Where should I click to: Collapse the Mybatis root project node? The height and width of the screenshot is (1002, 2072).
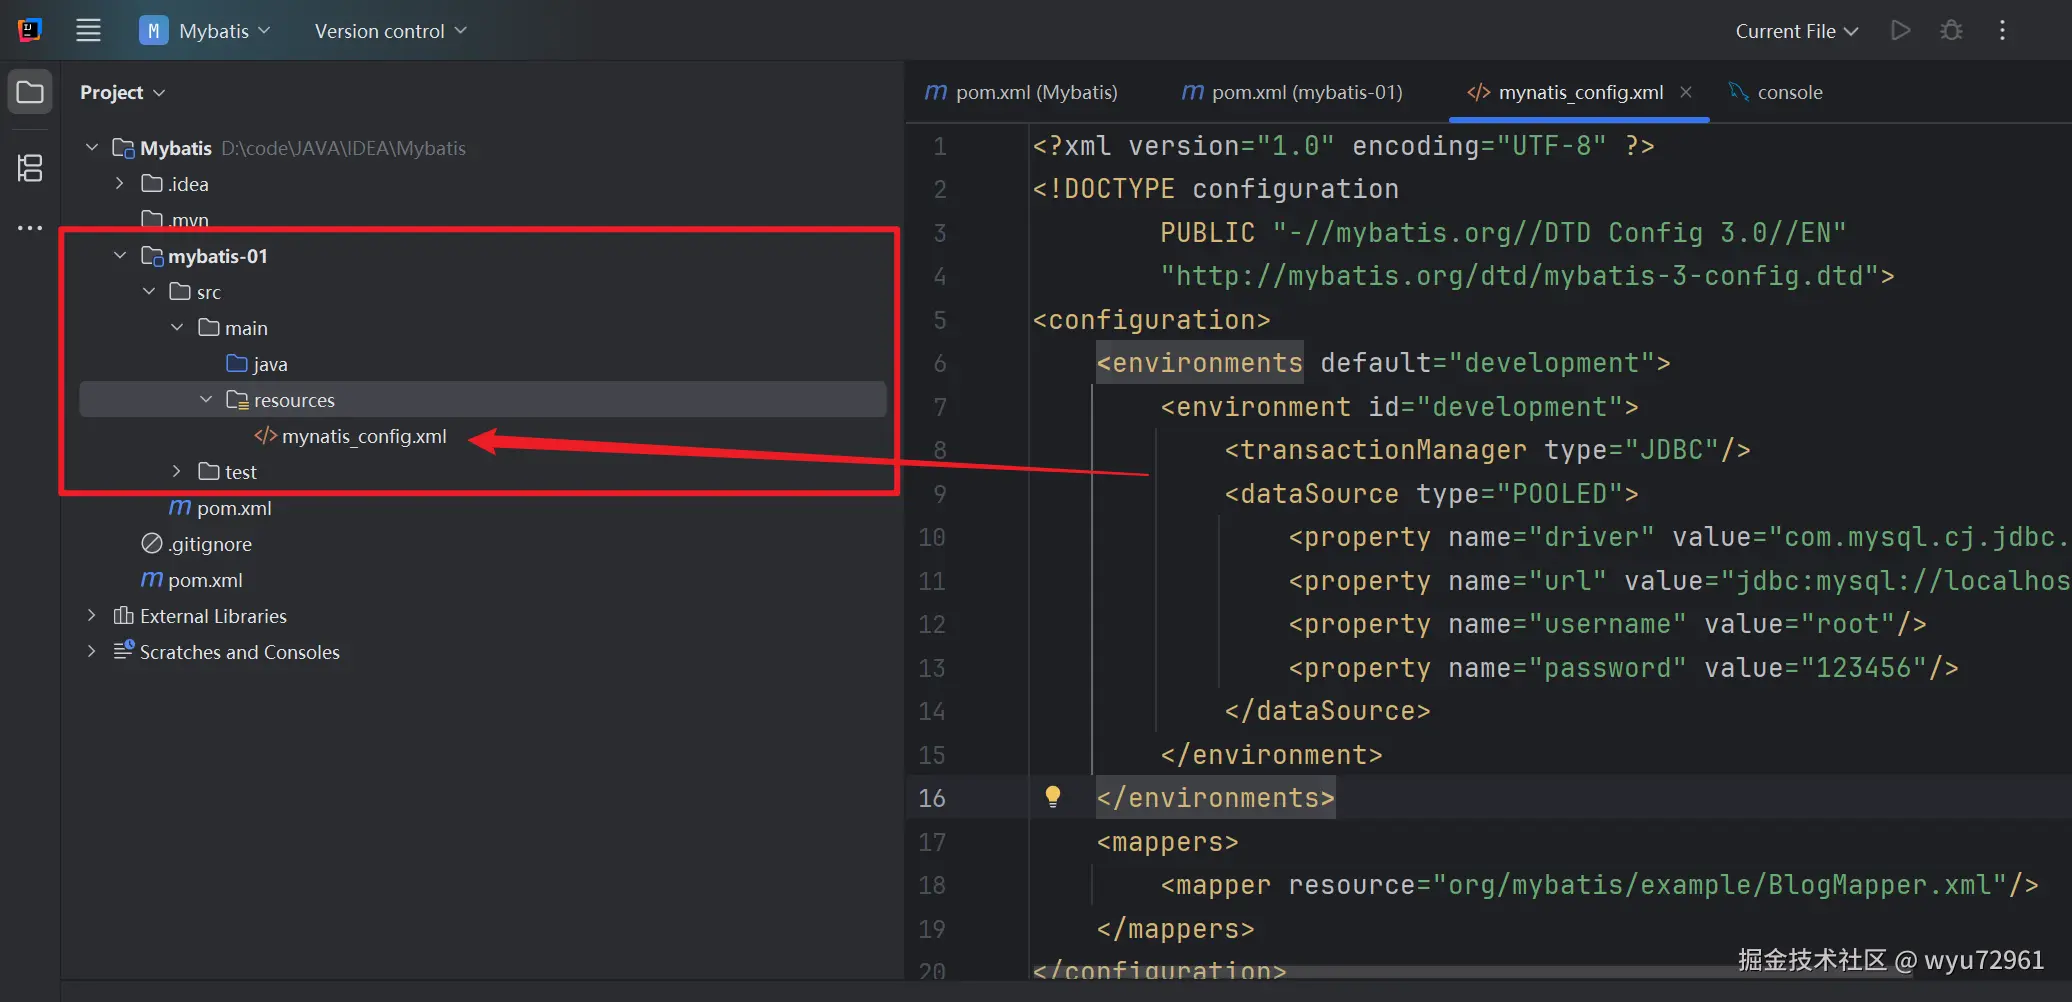(x=92, y=148)
